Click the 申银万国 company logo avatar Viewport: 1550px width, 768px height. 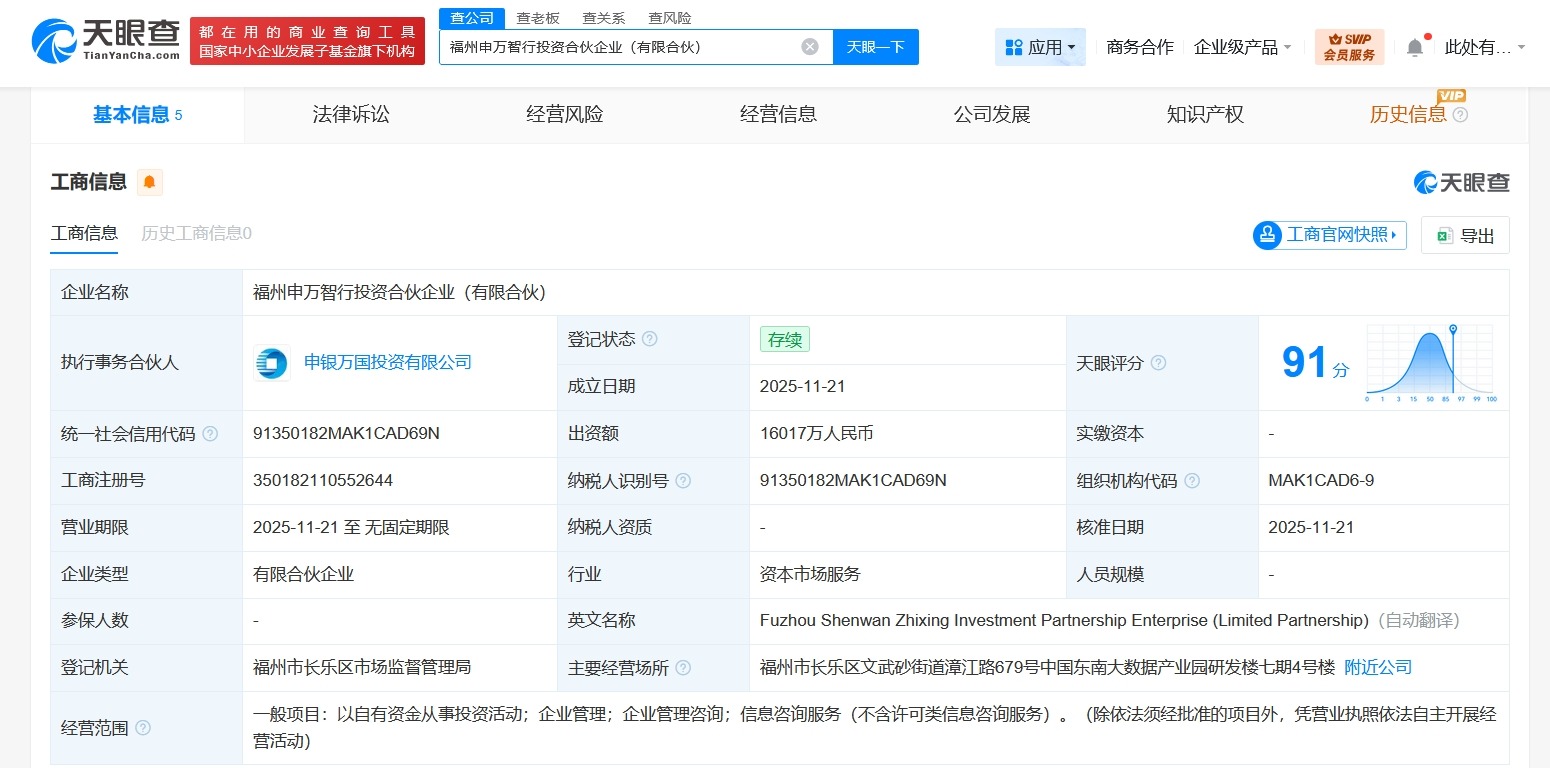271,363
